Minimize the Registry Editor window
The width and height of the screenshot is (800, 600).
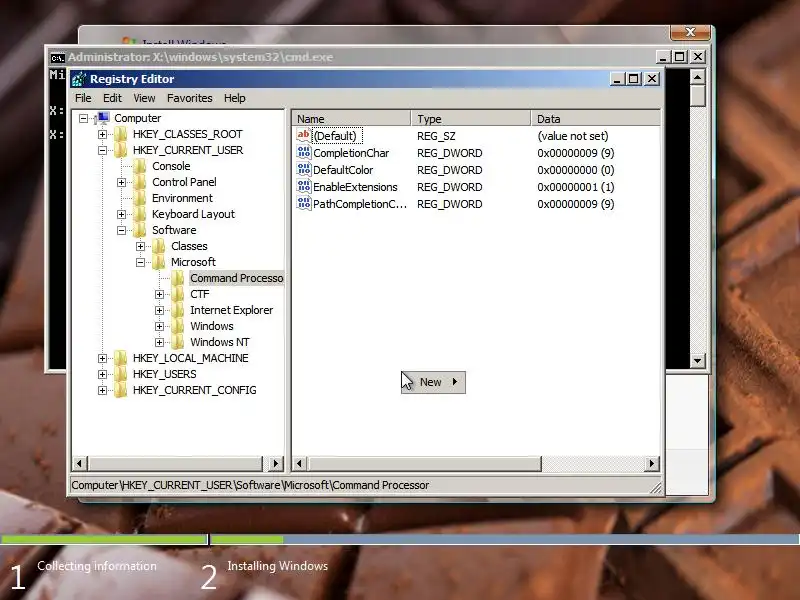click(617, 79)
